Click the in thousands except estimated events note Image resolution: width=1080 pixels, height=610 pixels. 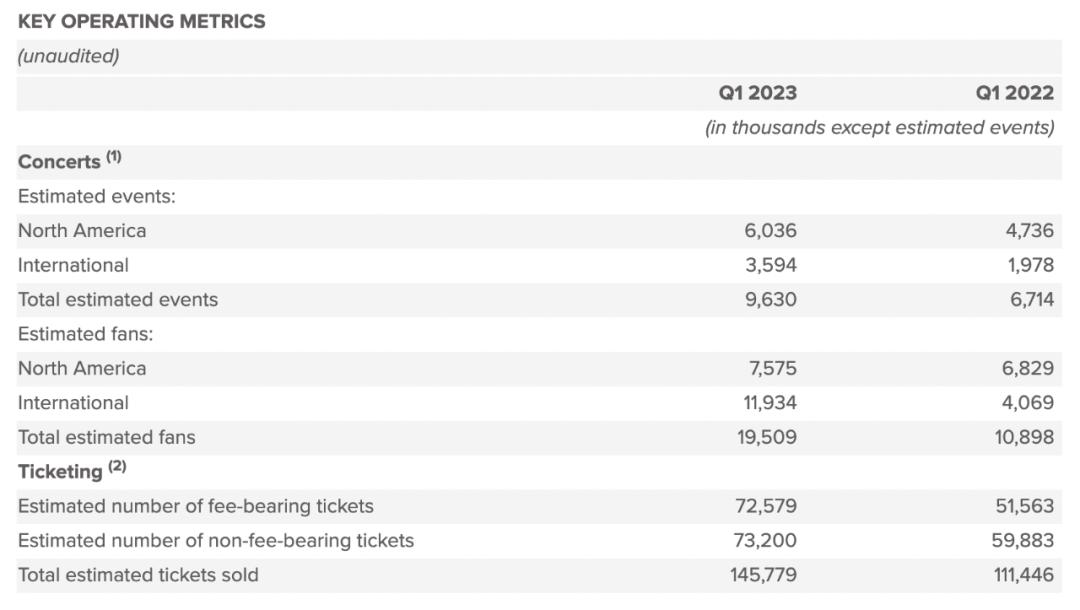tap(880, 127)
